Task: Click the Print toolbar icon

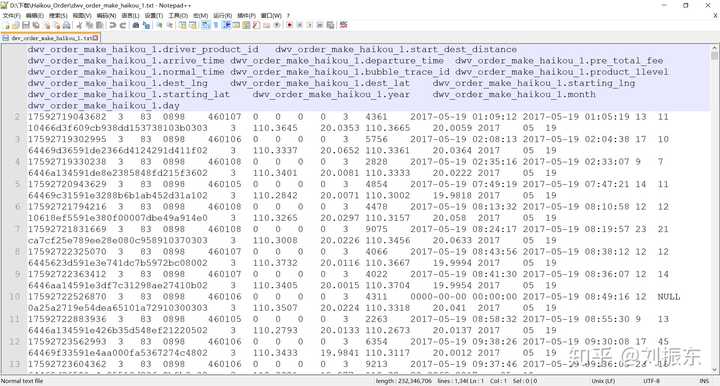Action: [x=67, y=25]
